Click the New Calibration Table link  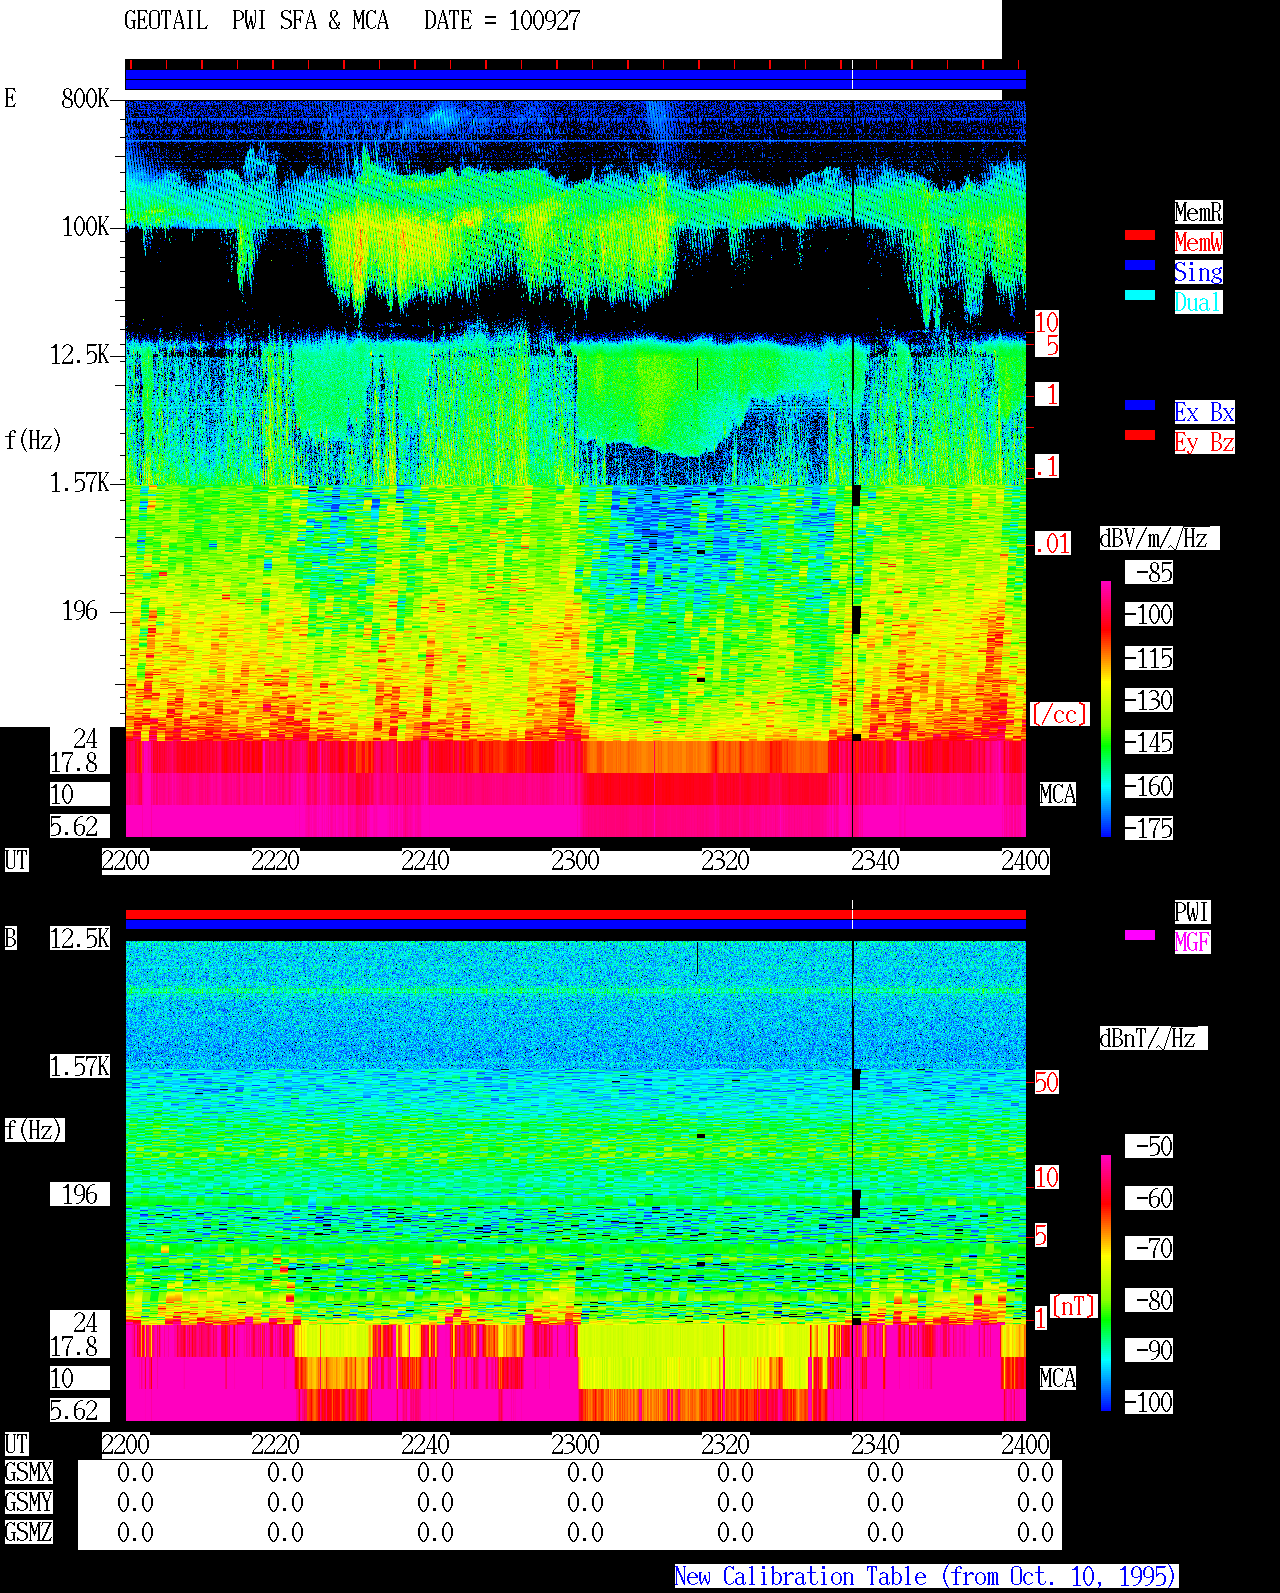click(x=925, y=1576)
